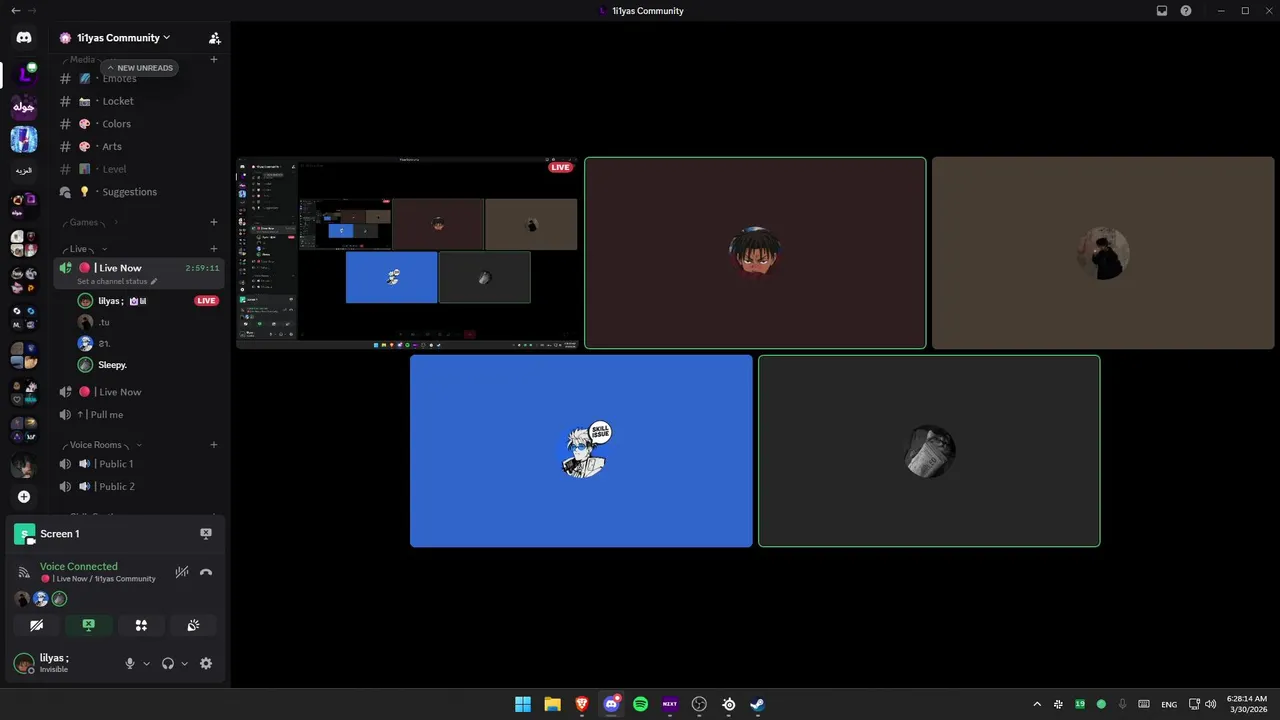
Task: Open OBS Studio from the taskbar
Action: click(699, 704)
